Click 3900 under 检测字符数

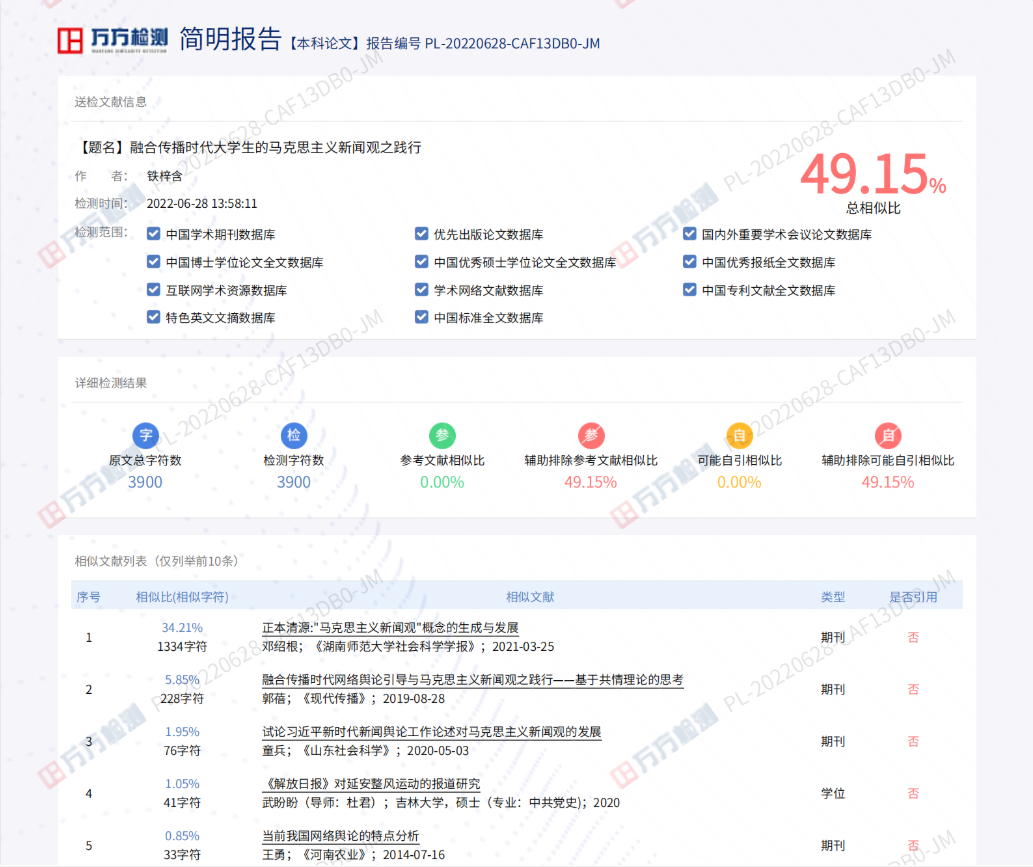294,482
